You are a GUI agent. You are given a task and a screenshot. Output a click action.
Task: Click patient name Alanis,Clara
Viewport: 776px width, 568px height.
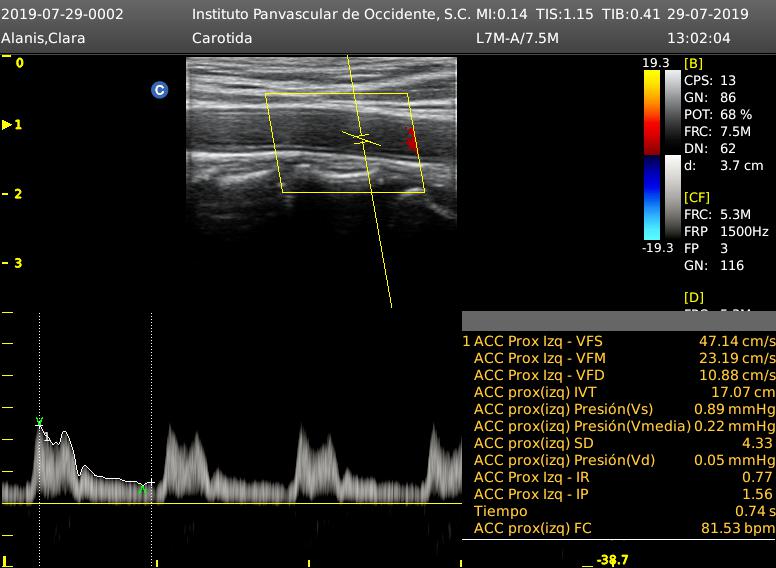43,38
